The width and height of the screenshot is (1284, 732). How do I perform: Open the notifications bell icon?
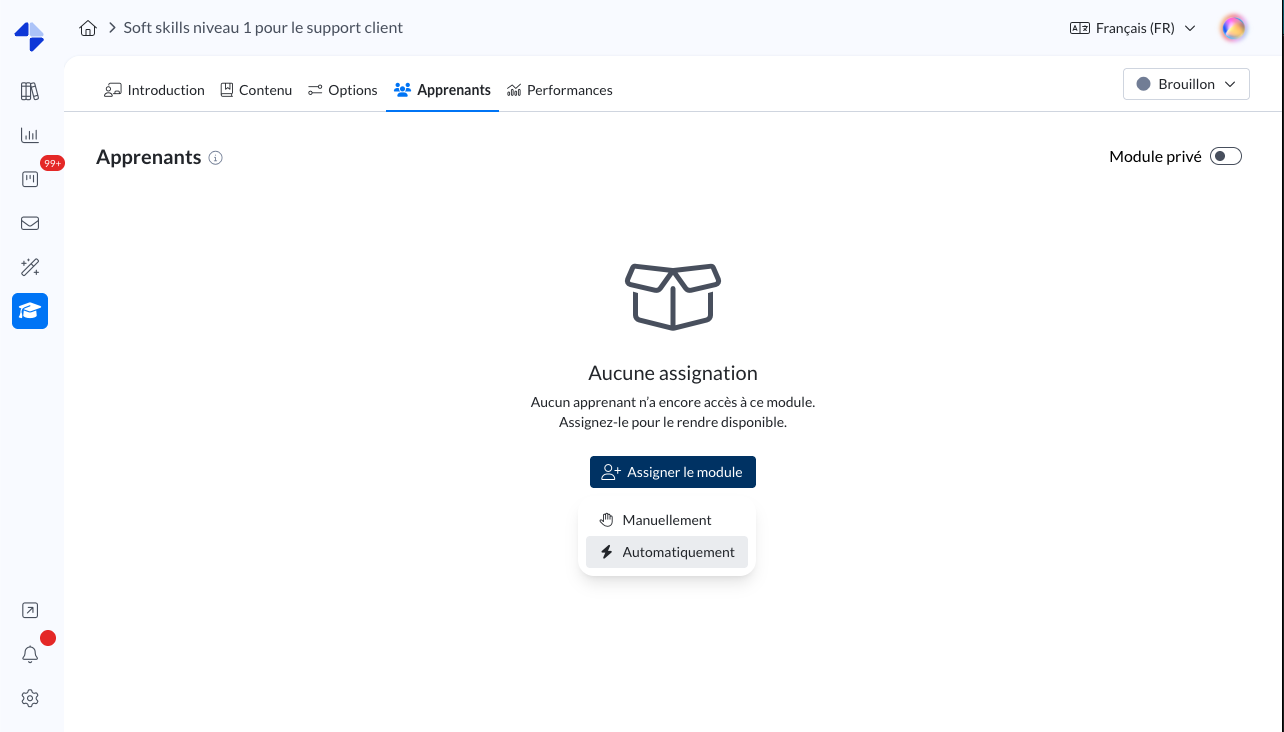point(30,654)
